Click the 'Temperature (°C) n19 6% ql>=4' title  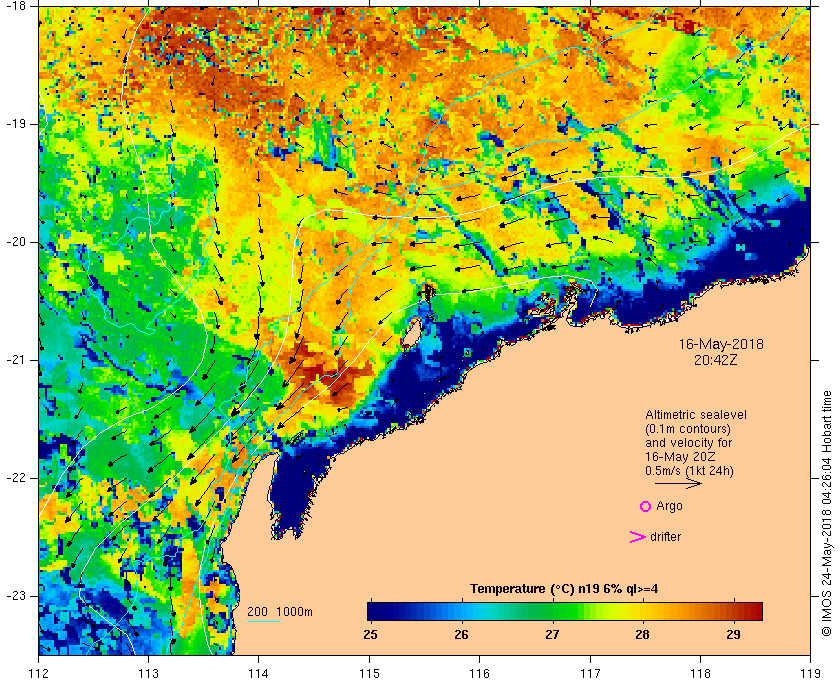[564, 589]
